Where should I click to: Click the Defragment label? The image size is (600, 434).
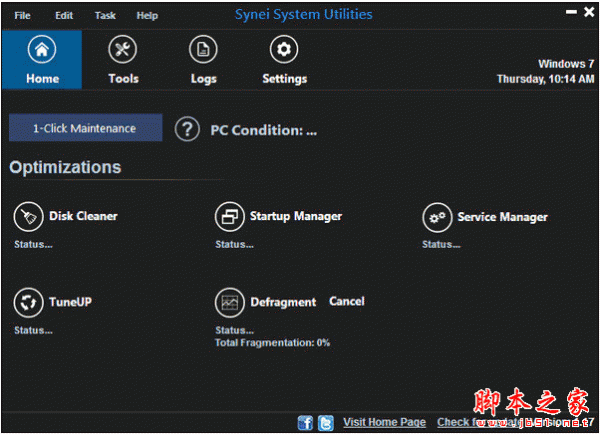coord(283,302)
